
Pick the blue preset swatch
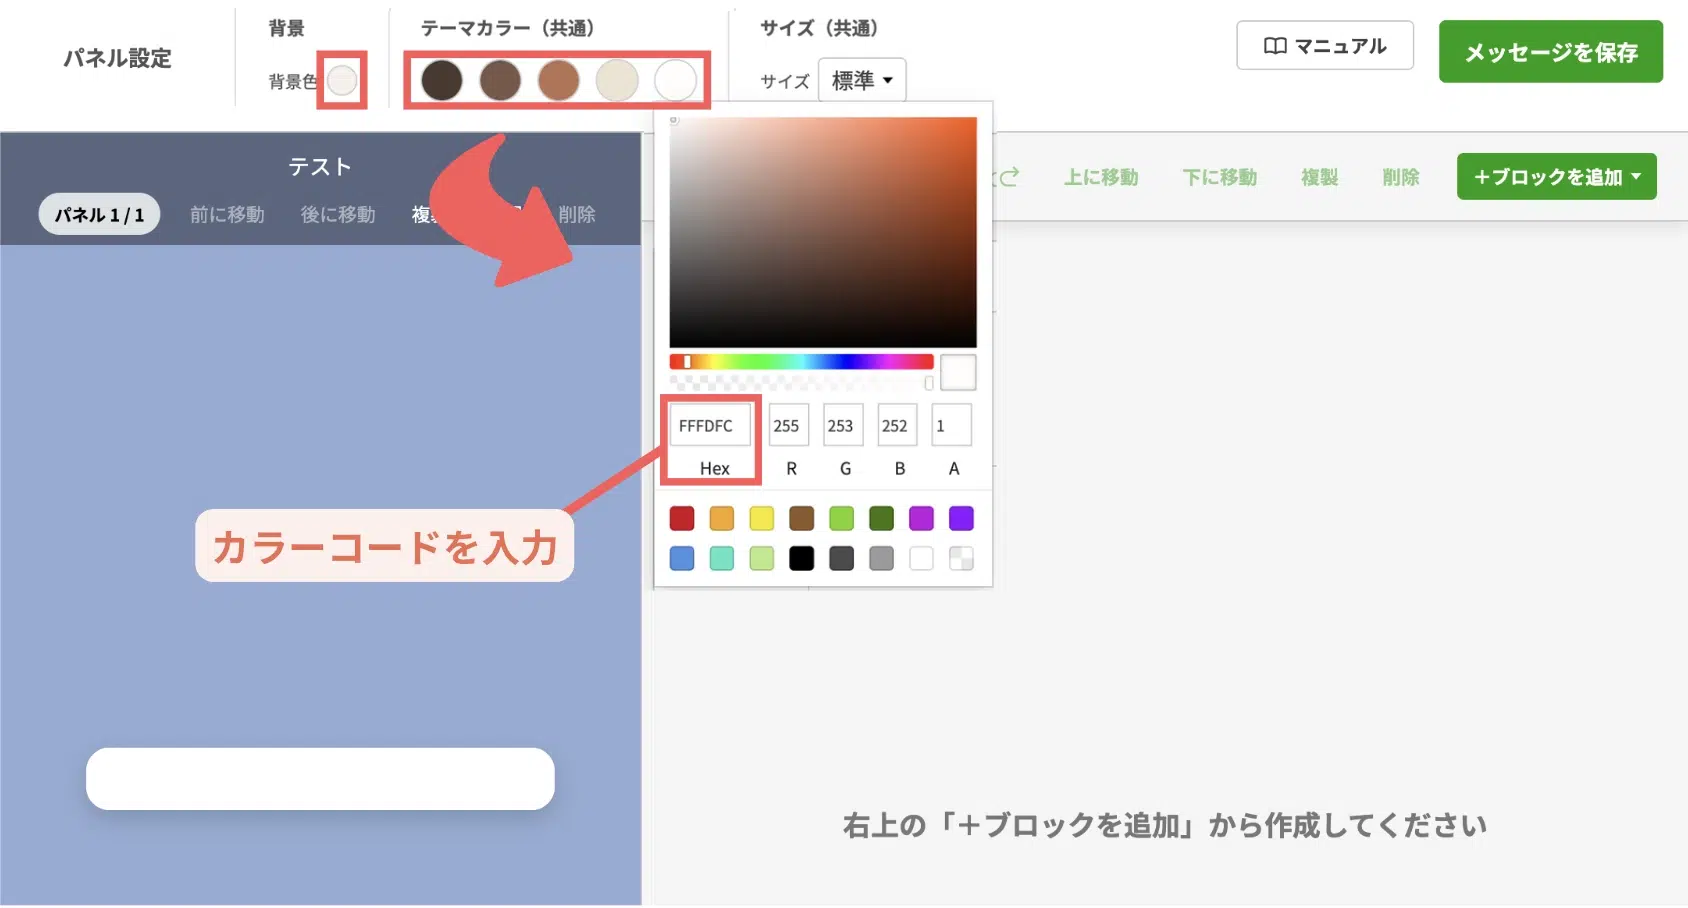[x=682, y=558]
